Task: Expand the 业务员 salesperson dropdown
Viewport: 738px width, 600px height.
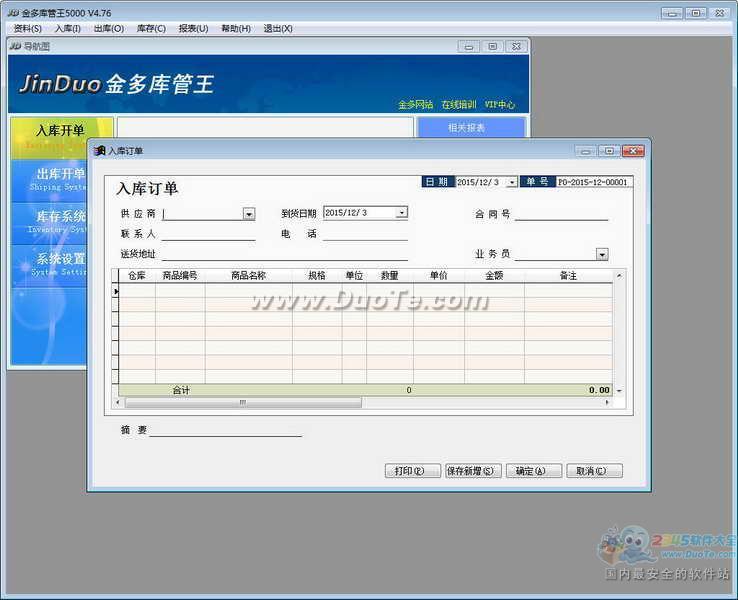Action: click(x=601, y=254)
